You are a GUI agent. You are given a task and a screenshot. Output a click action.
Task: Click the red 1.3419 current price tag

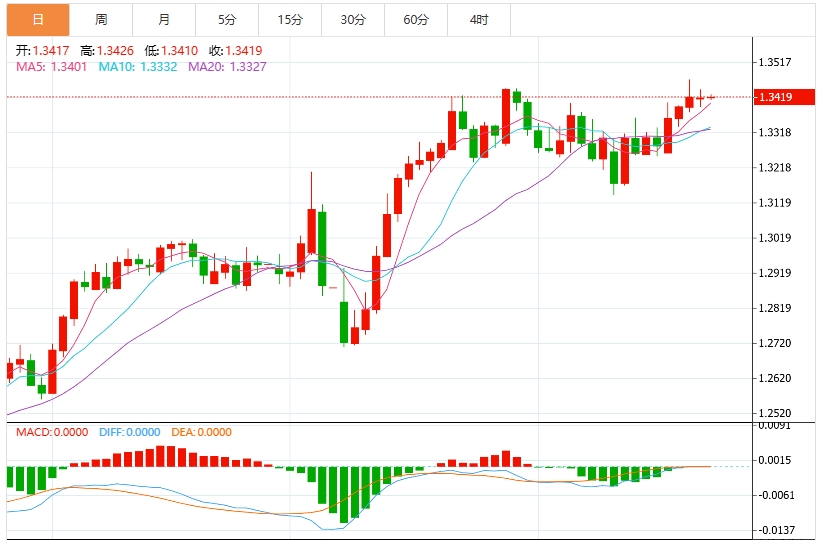(x=776, y=97)
